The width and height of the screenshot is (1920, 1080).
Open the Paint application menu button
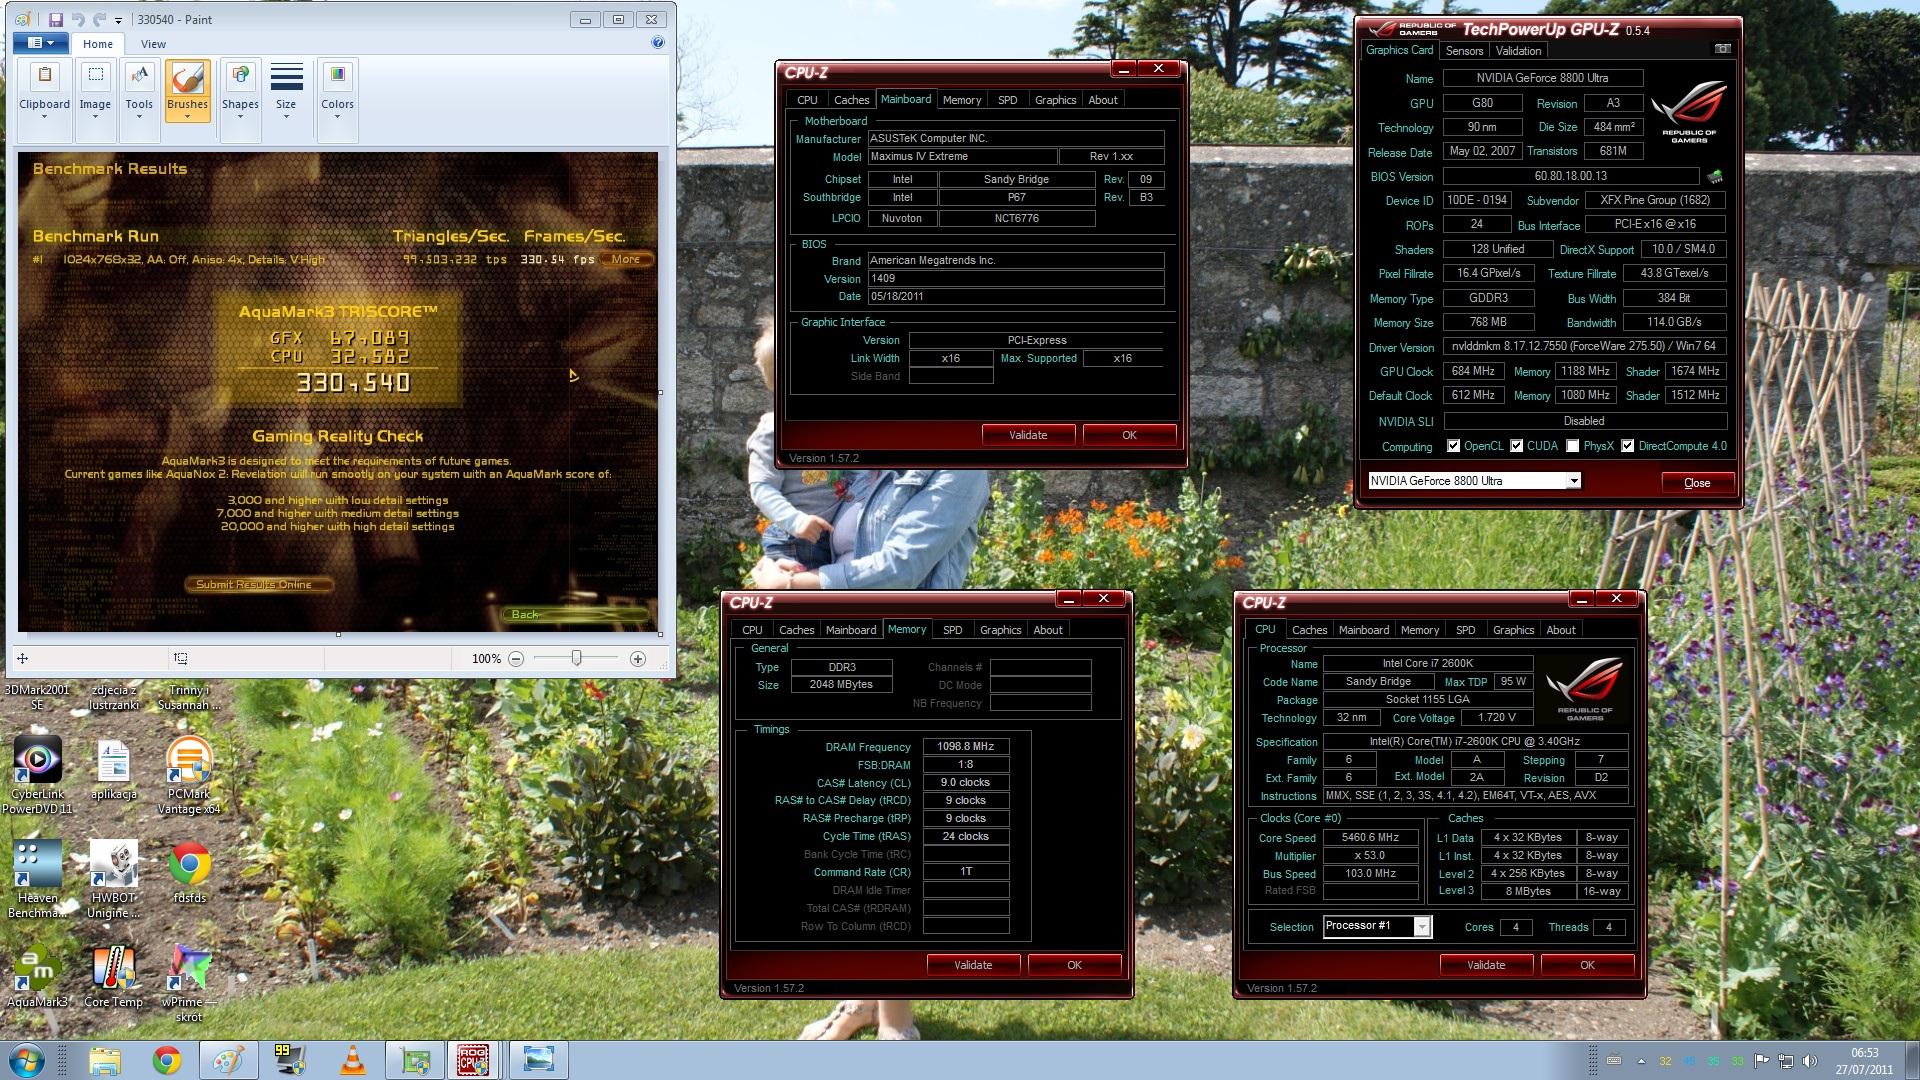(41, 43)
